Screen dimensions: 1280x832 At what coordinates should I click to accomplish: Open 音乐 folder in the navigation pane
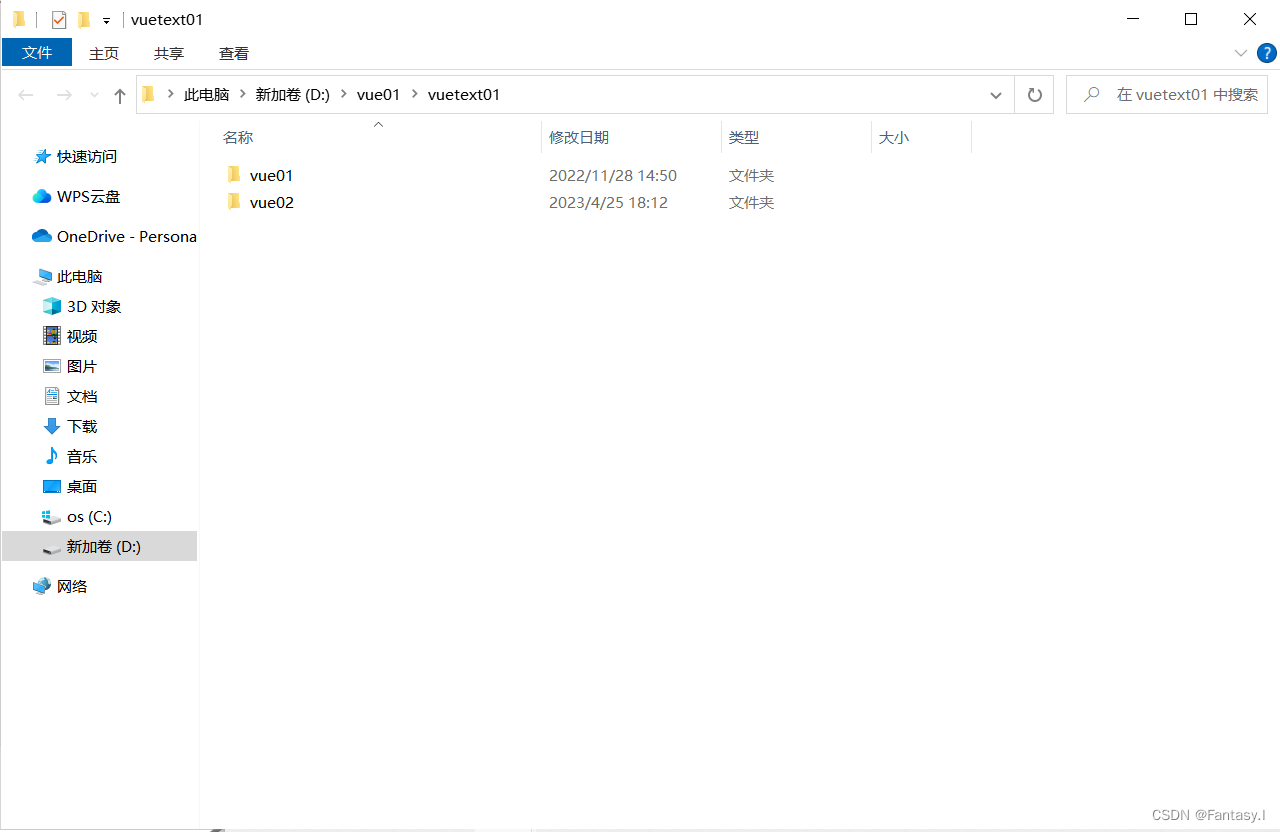click(x=82, y=457)
